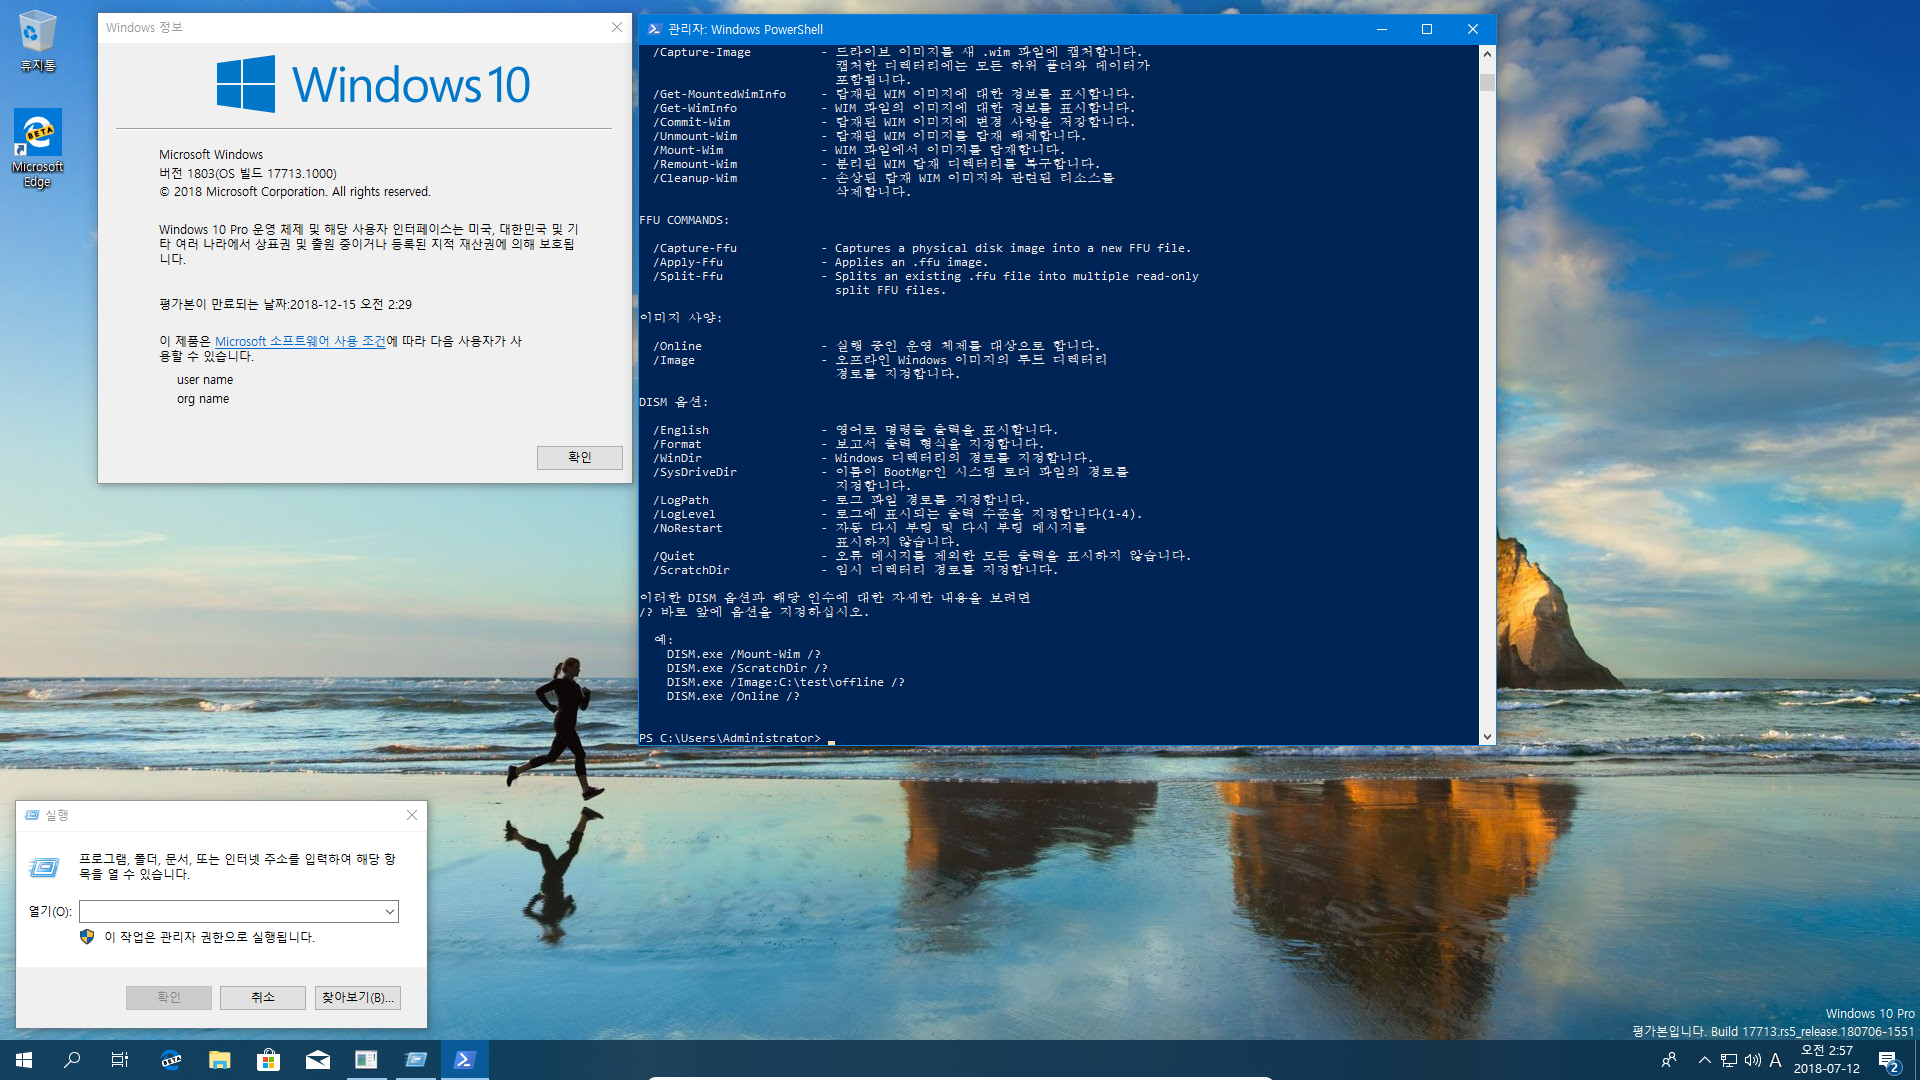Open network status tray icon

tap(1729, 1060)
